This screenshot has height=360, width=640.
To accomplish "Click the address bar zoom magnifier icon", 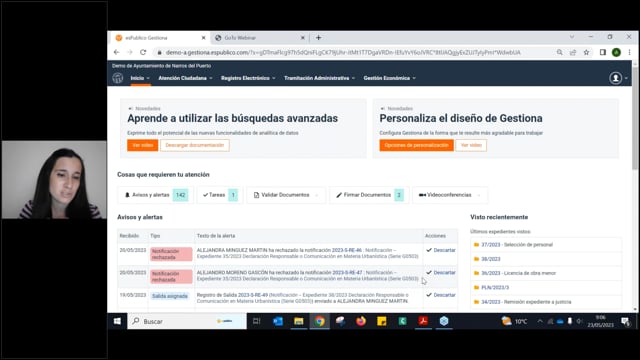I will (x=560, y=52).
